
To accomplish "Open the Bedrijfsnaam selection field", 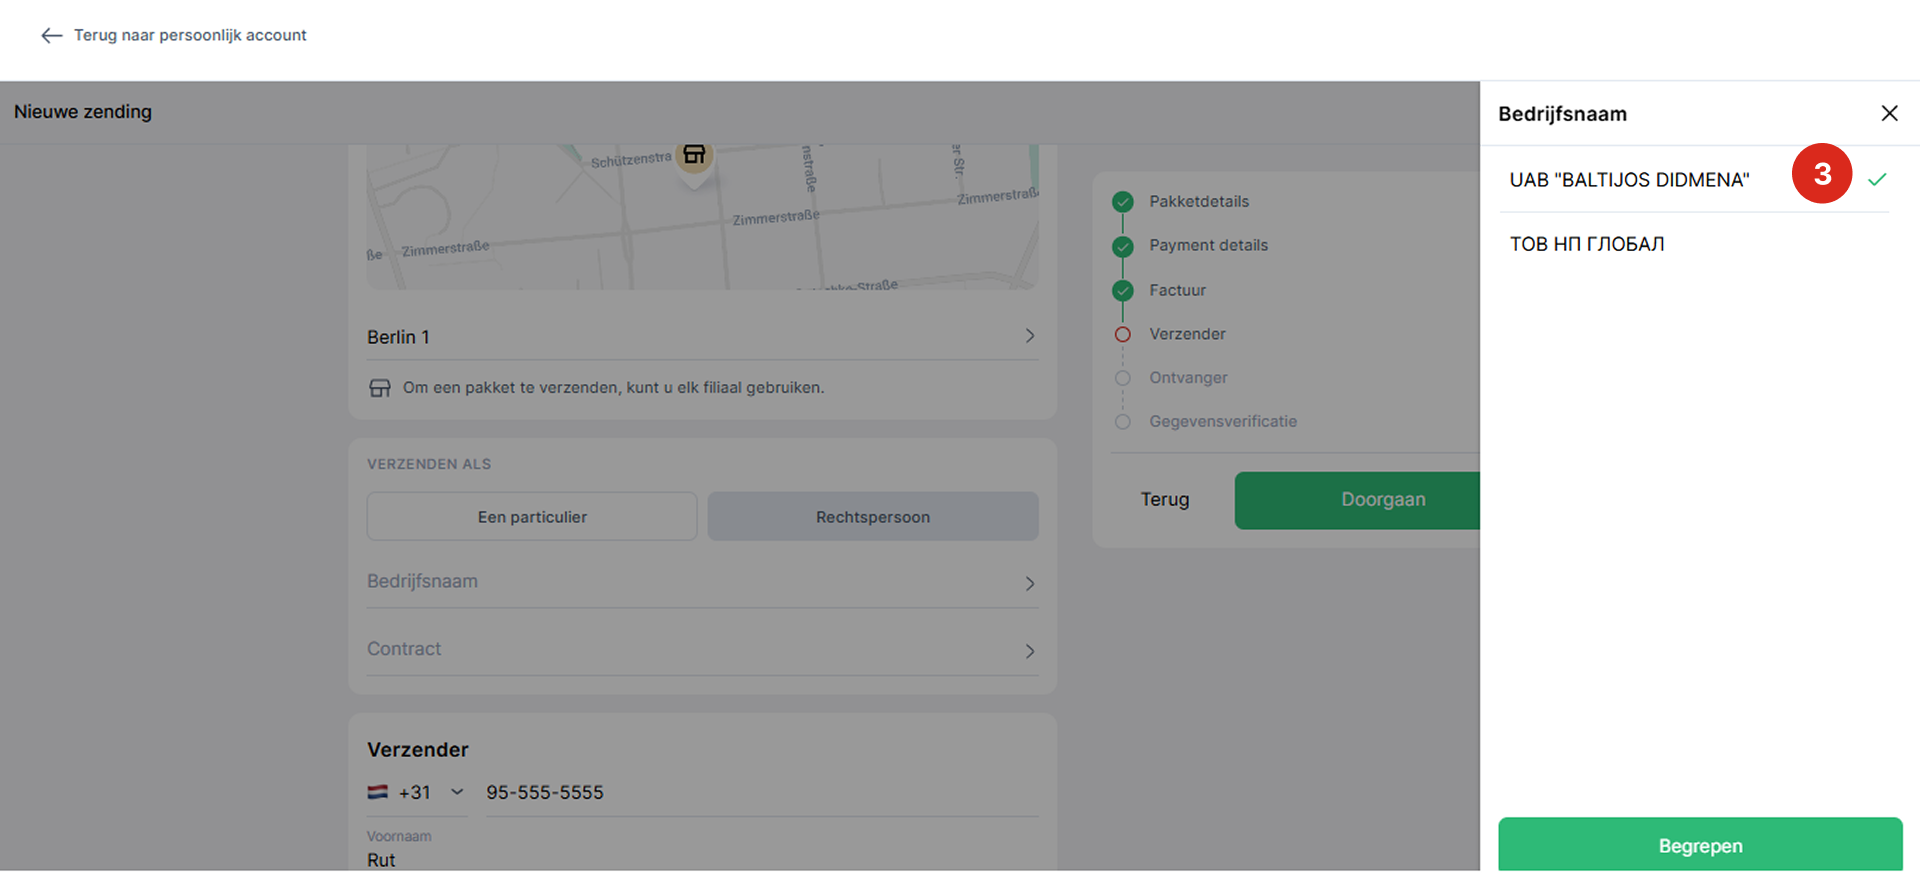I will tap(702, 582).
